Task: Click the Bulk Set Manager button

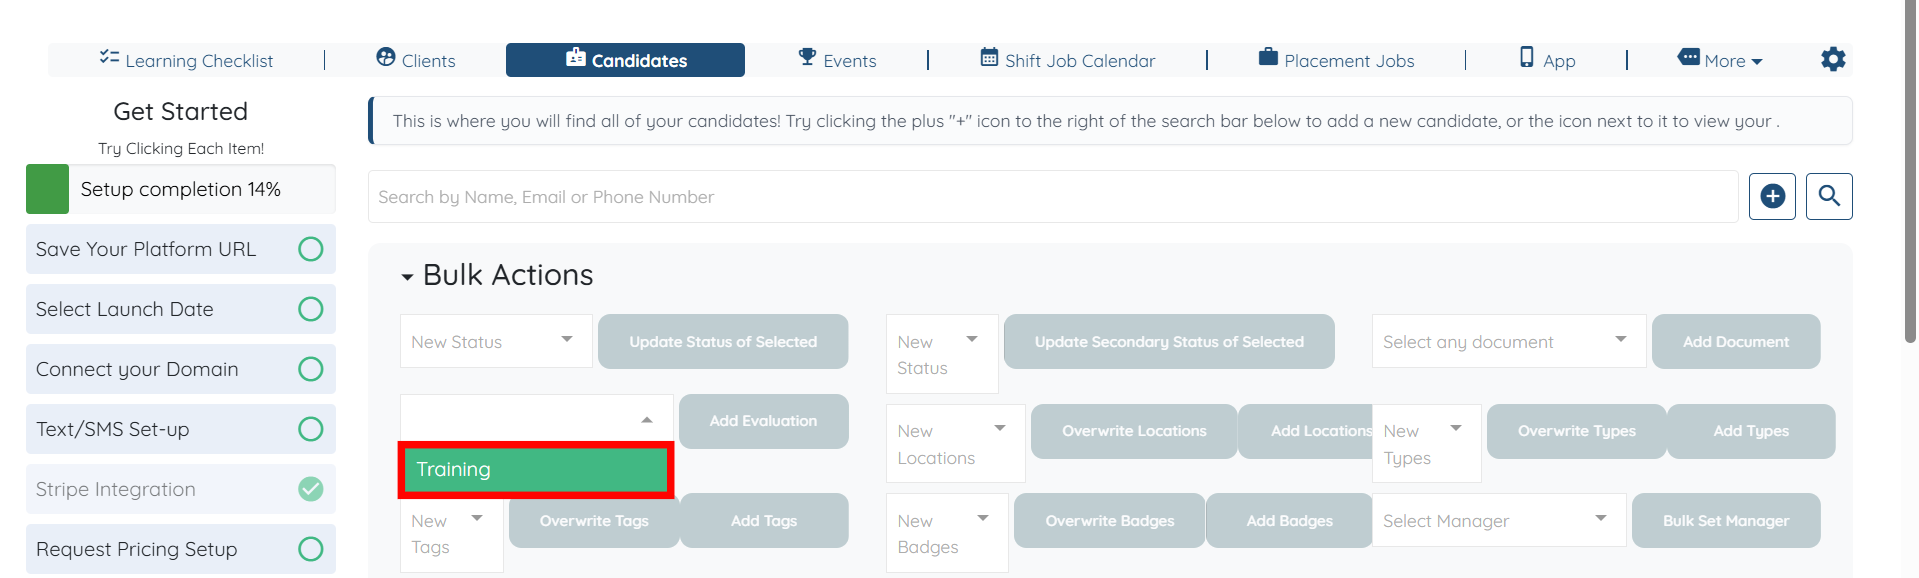Action: point(1725,521)
